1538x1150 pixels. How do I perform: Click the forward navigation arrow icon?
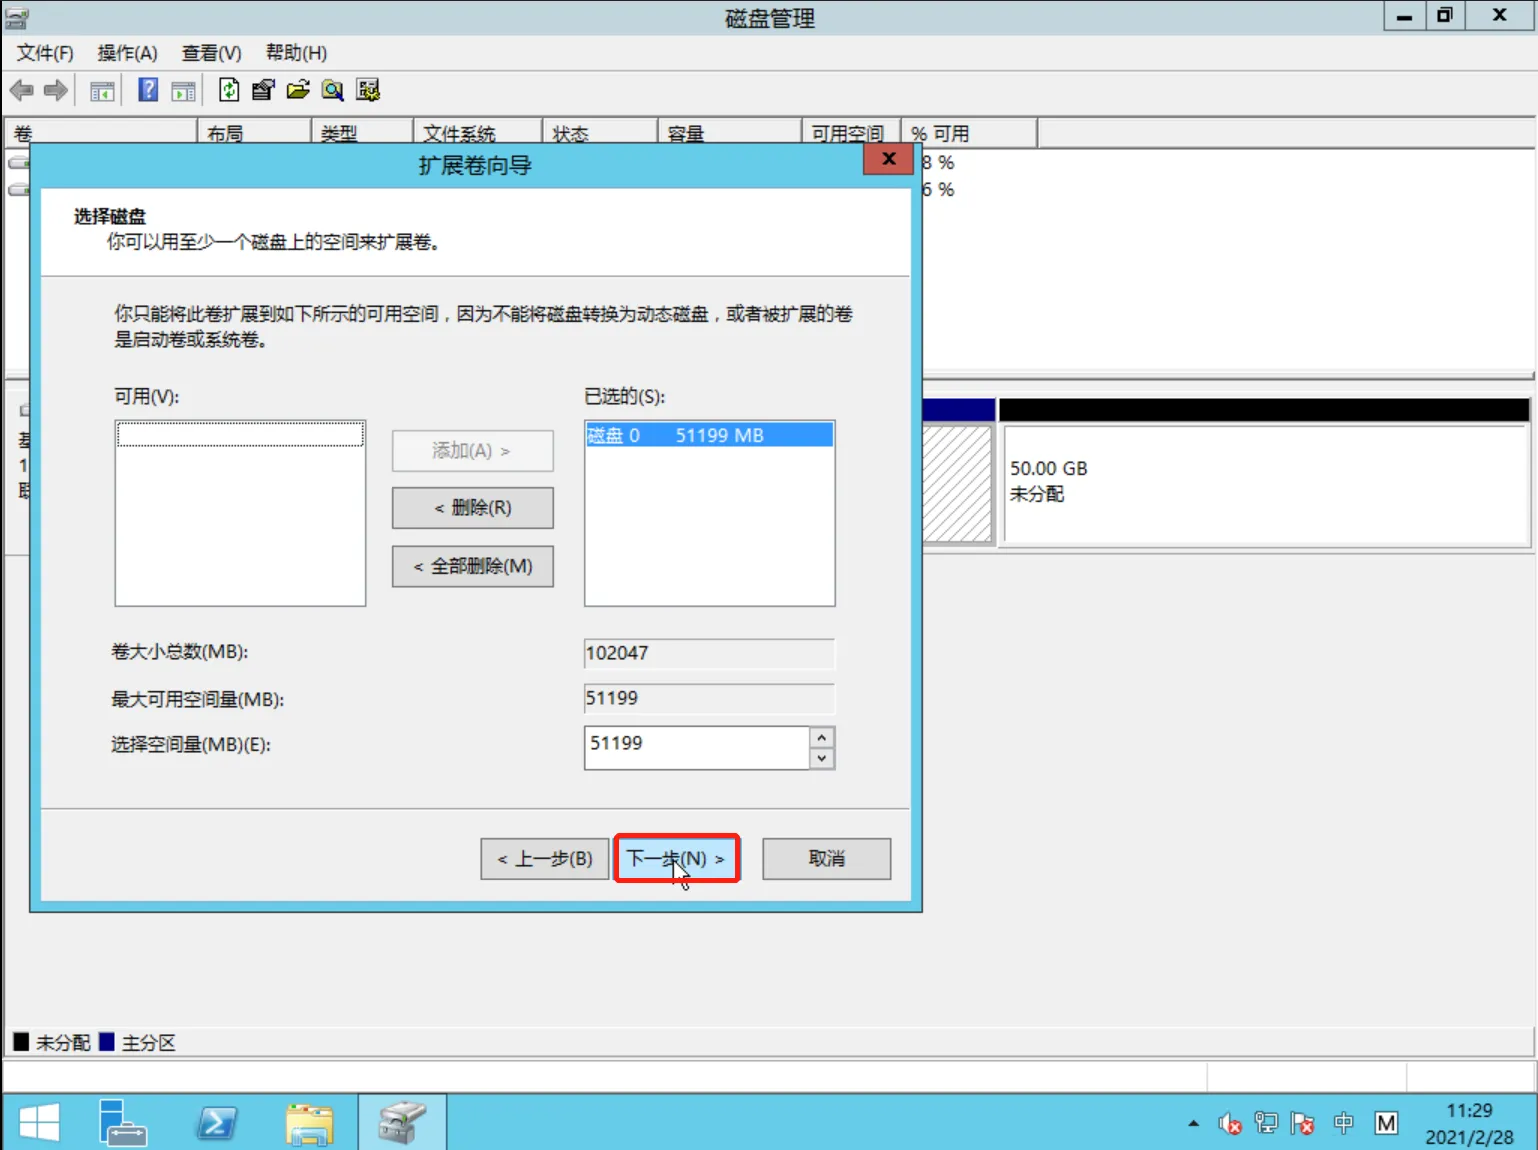[56, 90]
